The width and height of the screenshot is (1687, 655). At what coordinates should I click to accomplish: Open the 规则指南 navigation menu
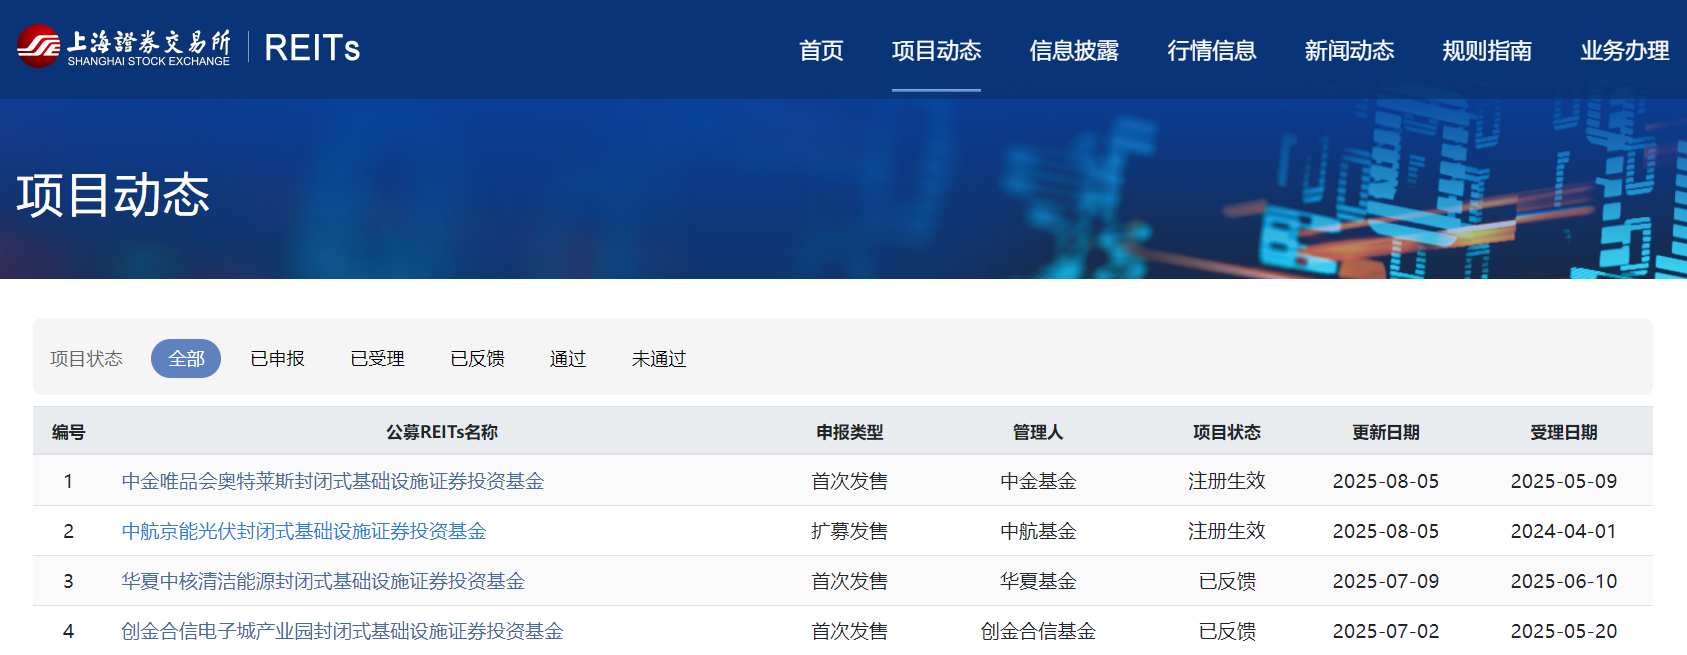(1487, 50)
